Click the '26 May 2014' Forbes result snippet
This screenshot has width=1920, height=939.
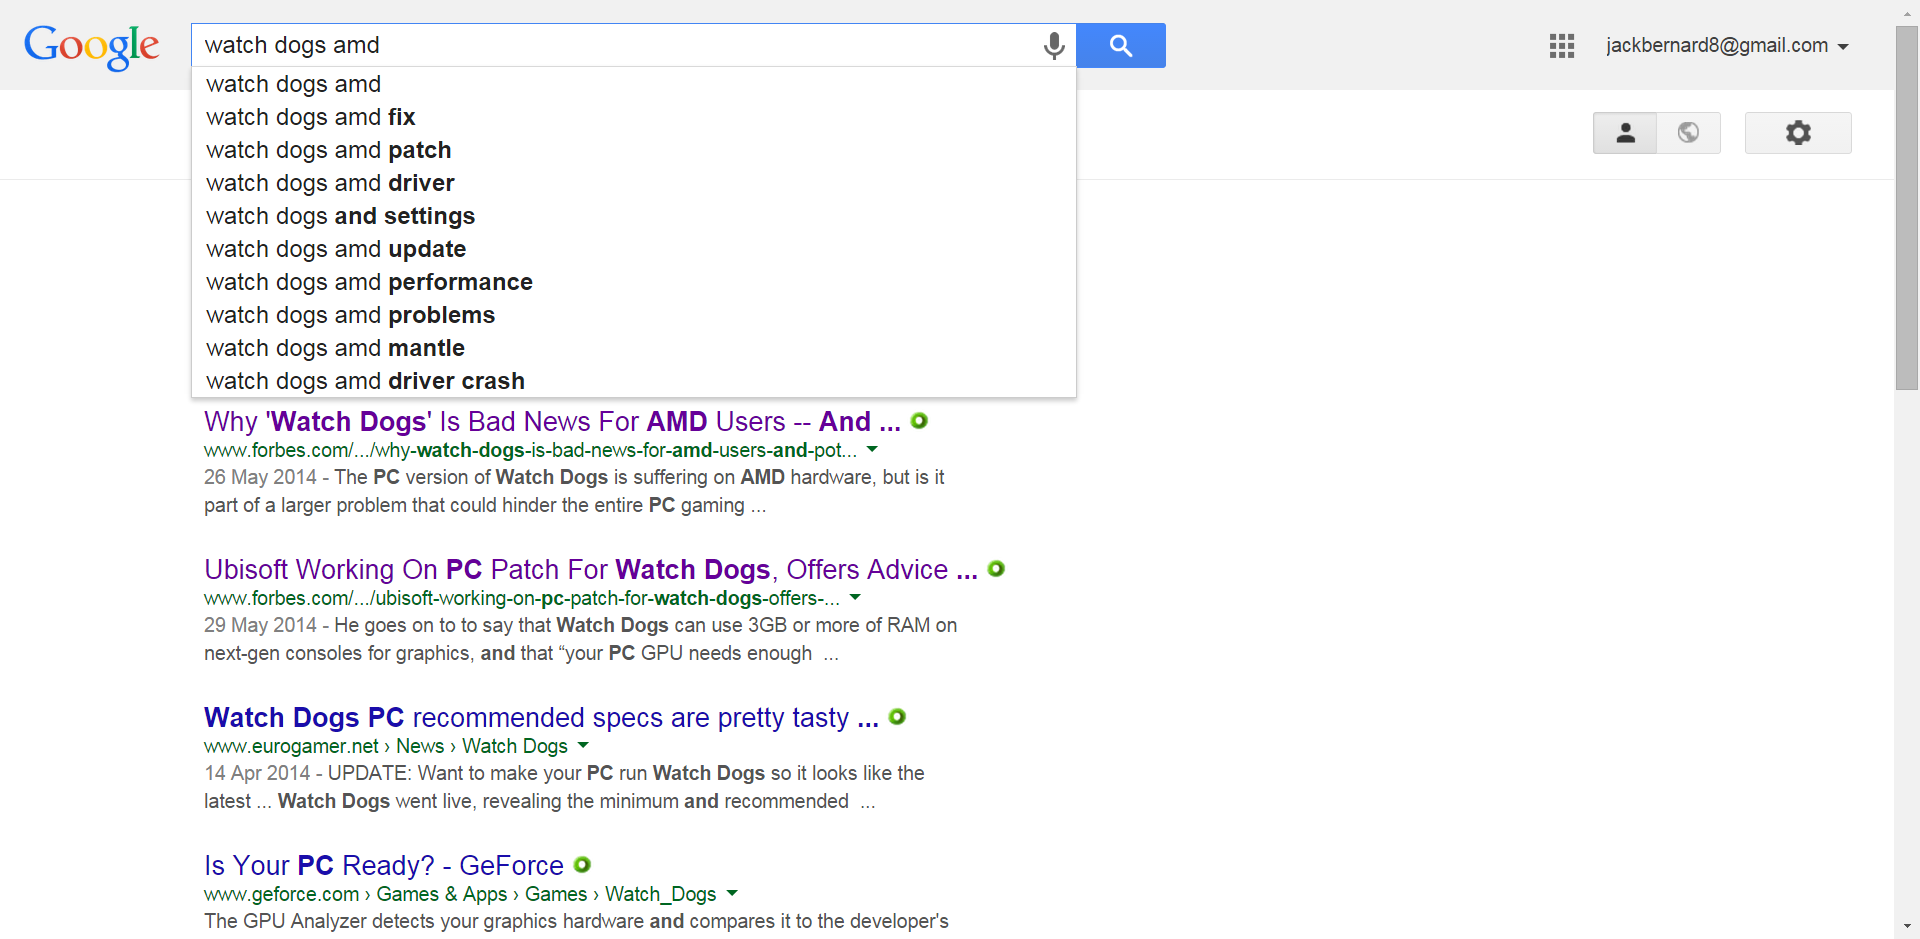coord(574,492)
